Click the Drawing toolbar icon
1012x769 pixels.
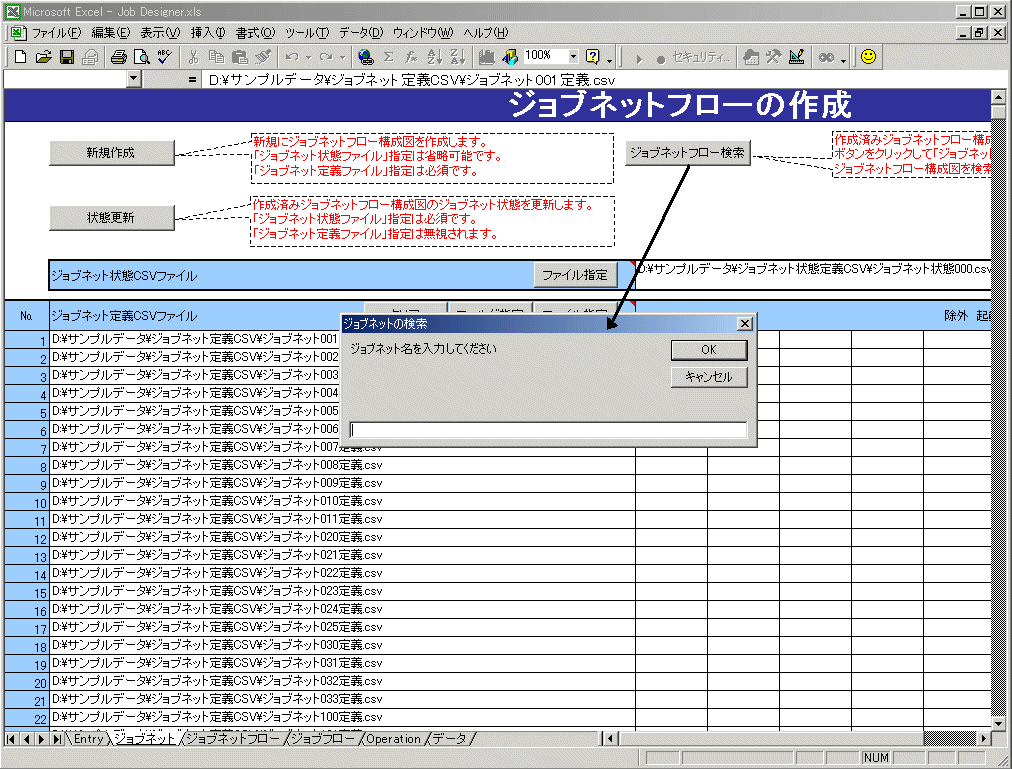coord(510,57)
